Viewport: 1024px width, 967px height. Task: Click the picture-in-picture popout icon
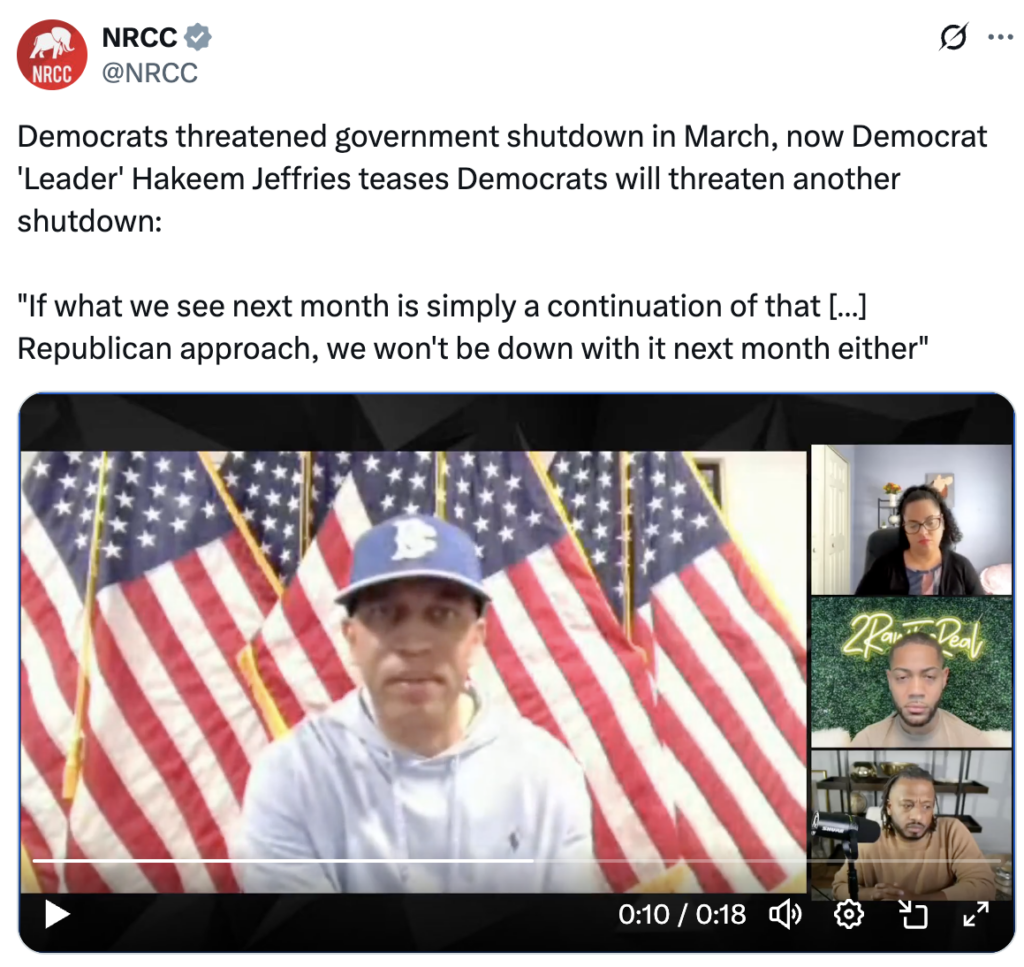[x=912, y=914]
